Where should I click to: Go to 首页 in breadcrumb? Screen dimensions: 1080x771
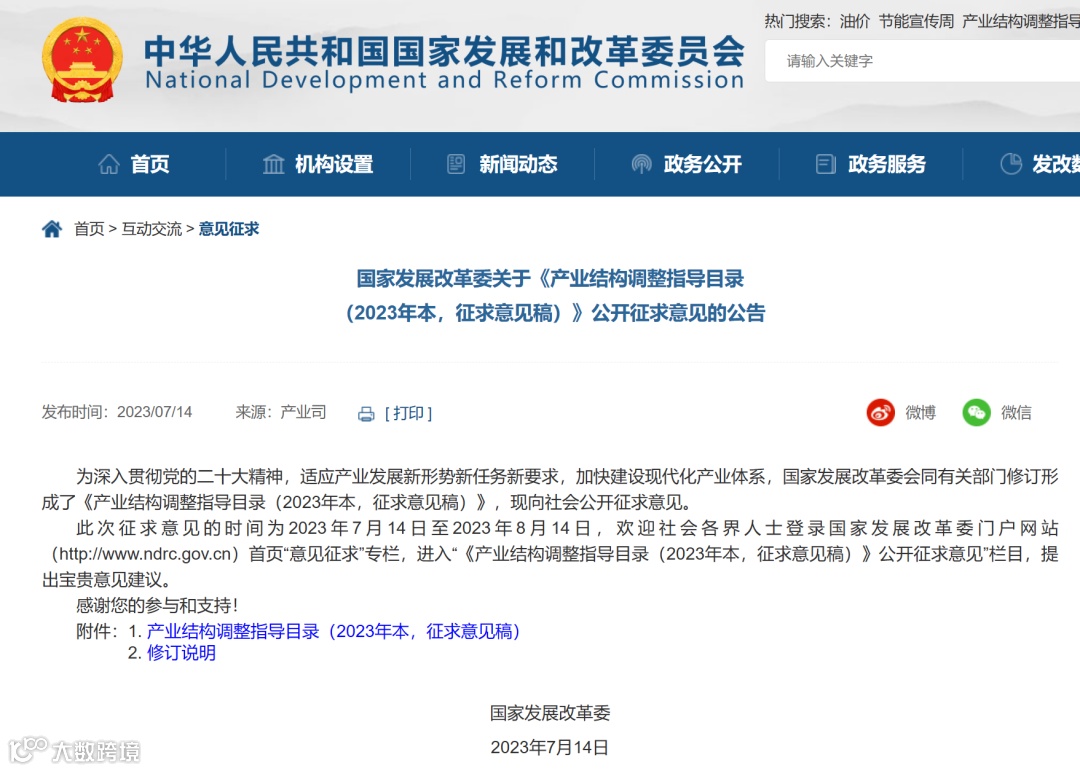(90, 229)
